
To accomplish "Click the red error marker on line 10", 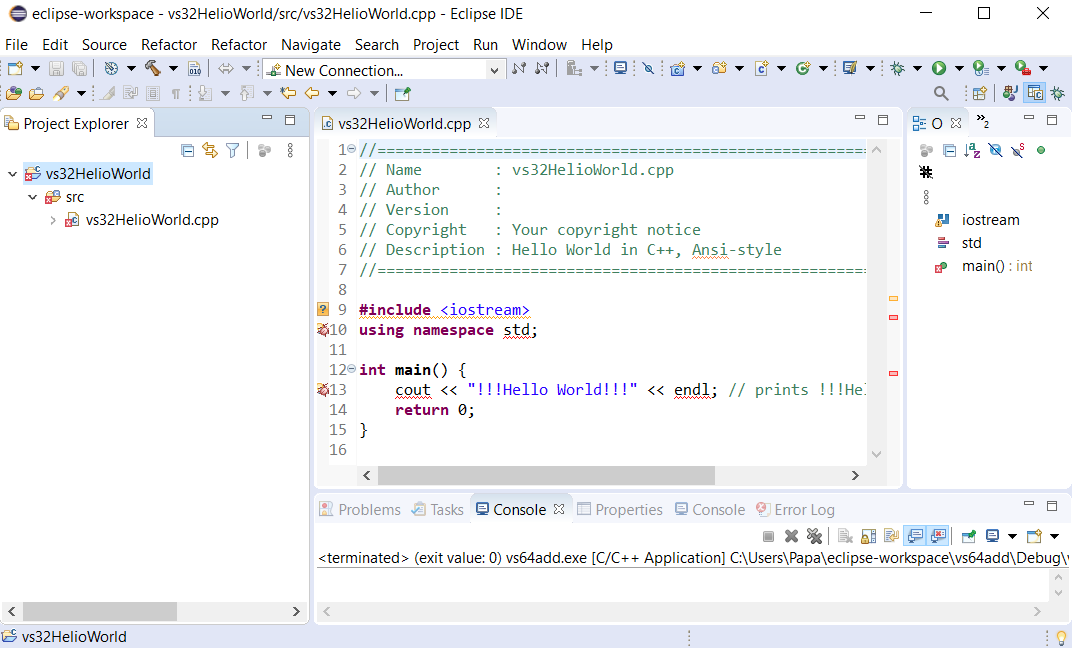I will pos(323,330).
